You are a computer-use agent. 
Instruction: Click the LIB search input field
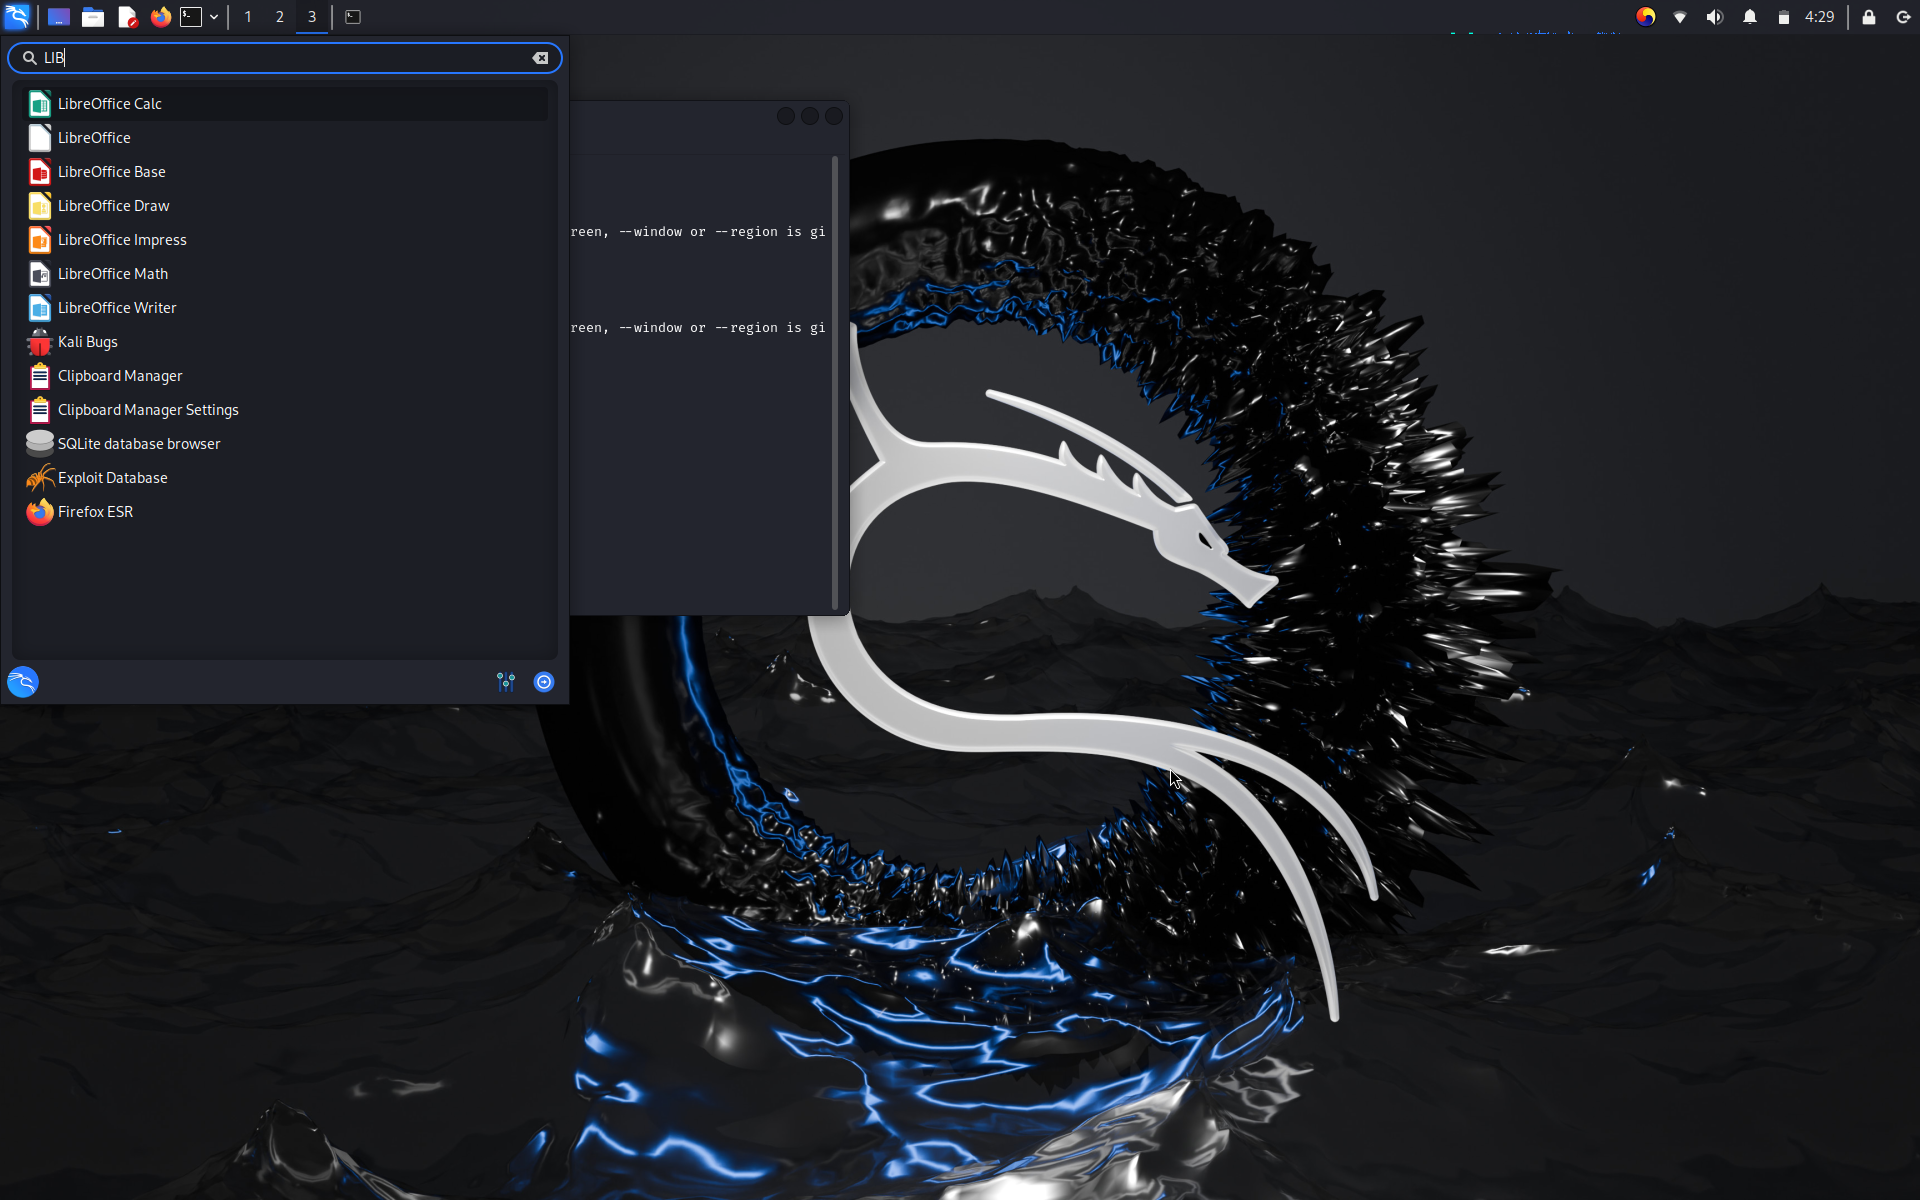(x=280, y=58)
